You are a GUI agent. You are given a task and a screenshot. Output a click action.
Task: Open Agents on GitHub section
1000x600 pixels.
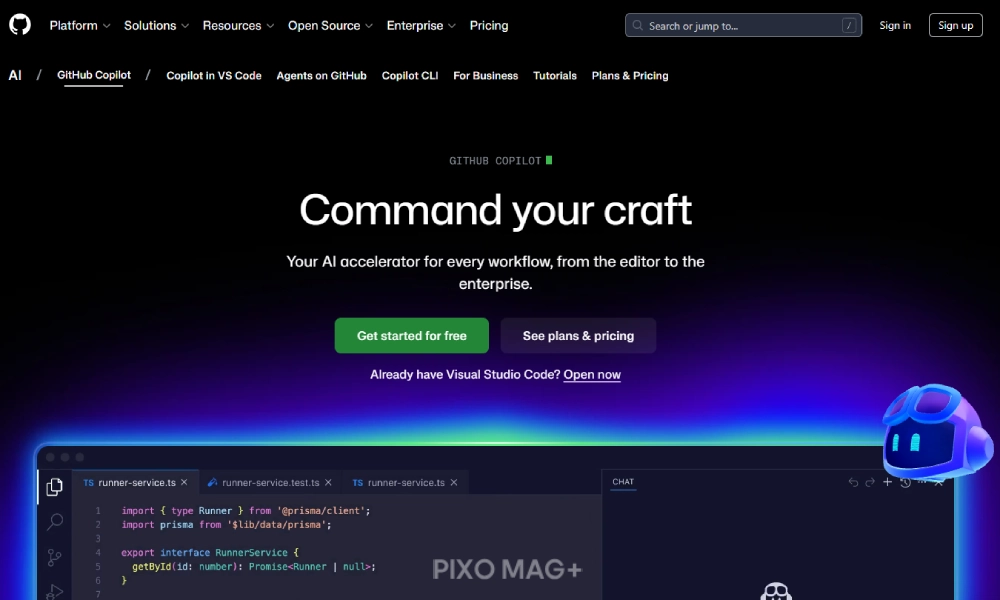coord(321,75)
